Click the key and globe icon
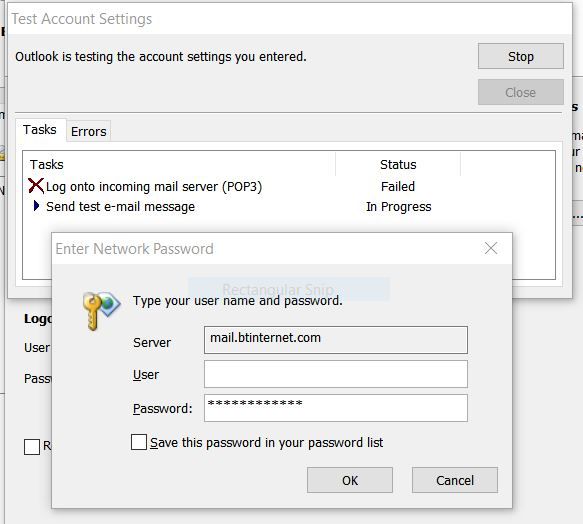583x524 pixels. tap(102, 310)
